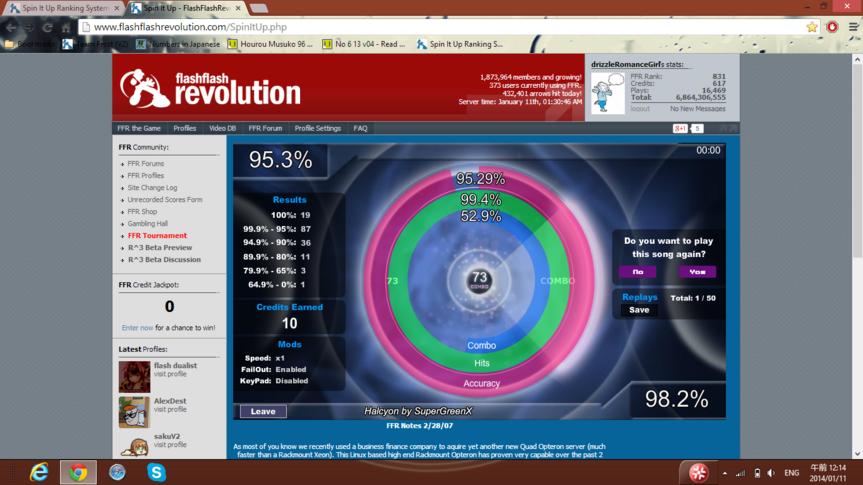Open the Hourou Musuko 96 bookmark
Viewport: 863px width, 485px height.
tap(270, 44)
